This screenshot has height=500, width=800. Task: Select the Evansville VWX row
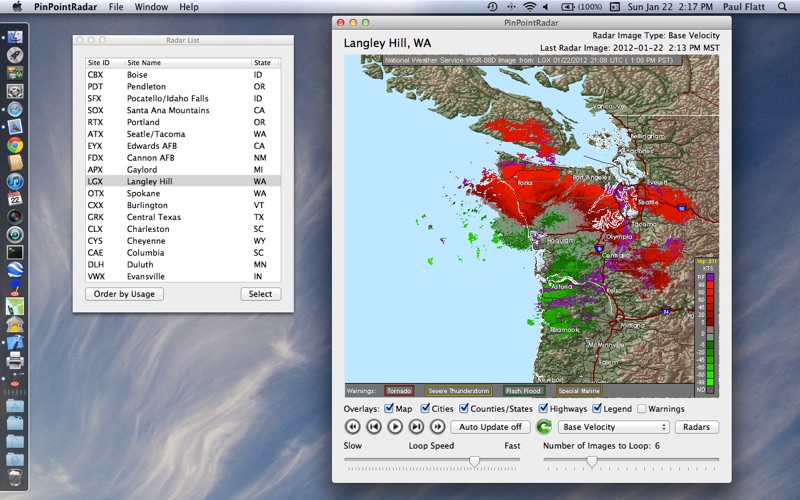tap(183, 276)
